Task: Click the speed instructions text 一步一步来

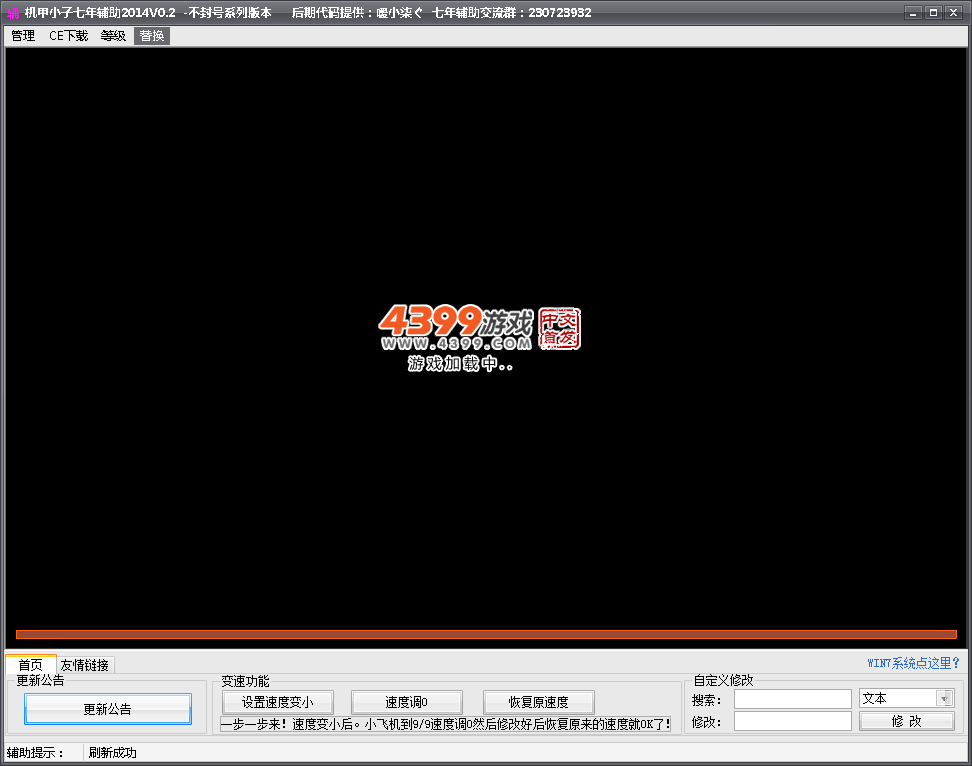Action: tap(446, 724)
